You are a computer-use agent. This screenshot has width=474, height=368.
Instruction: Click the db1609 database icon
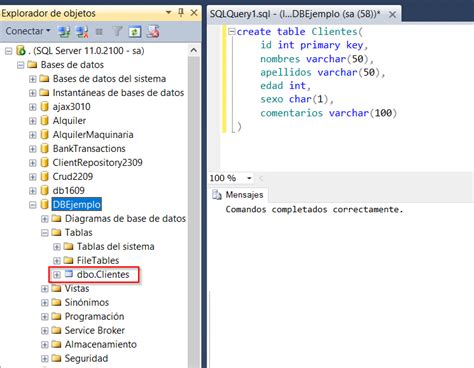tap(44, 191)
